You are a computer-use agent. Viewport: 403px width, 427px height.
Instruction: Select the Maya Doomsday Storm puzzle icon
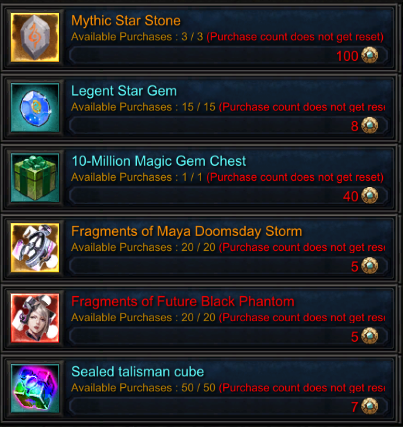pyautogui.click(x=35, y=248)
